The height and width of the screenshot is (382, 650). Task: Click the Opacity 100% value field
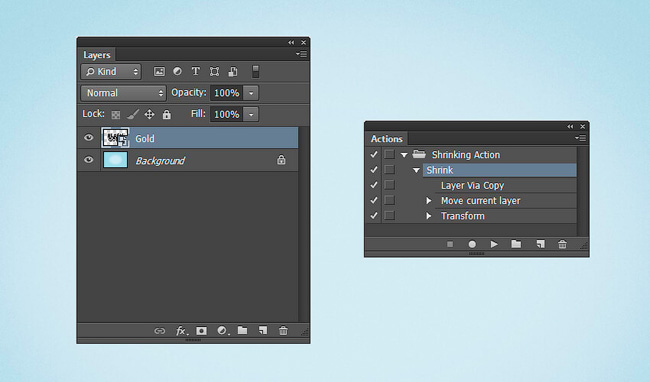[227, 93]
